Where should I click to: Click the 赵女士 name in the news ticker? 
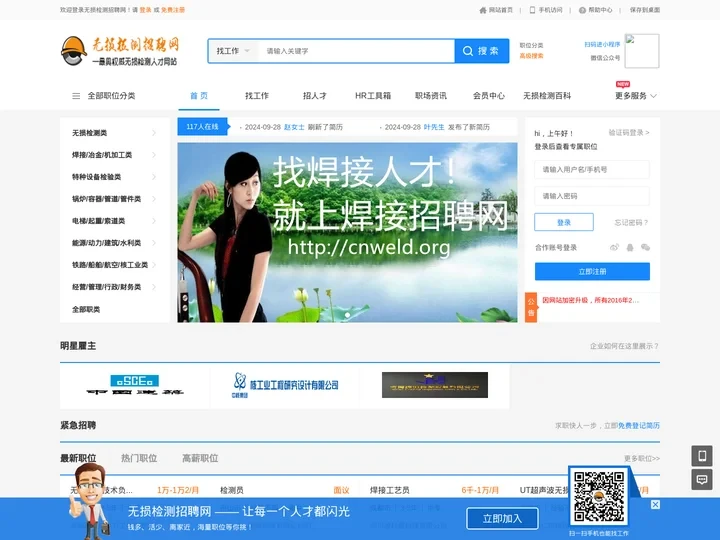tap(294, 127)
